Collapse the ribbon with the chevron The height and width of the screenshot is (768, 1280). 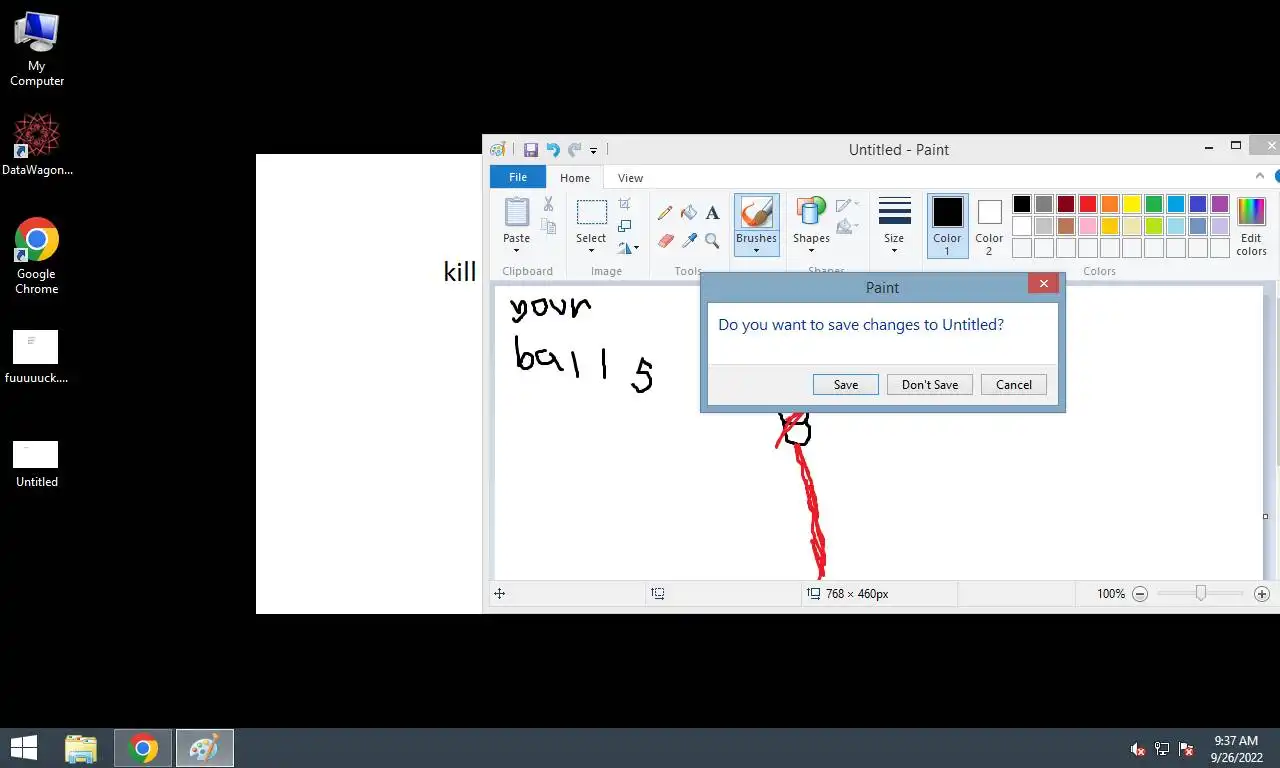[x=1260, y=176]
